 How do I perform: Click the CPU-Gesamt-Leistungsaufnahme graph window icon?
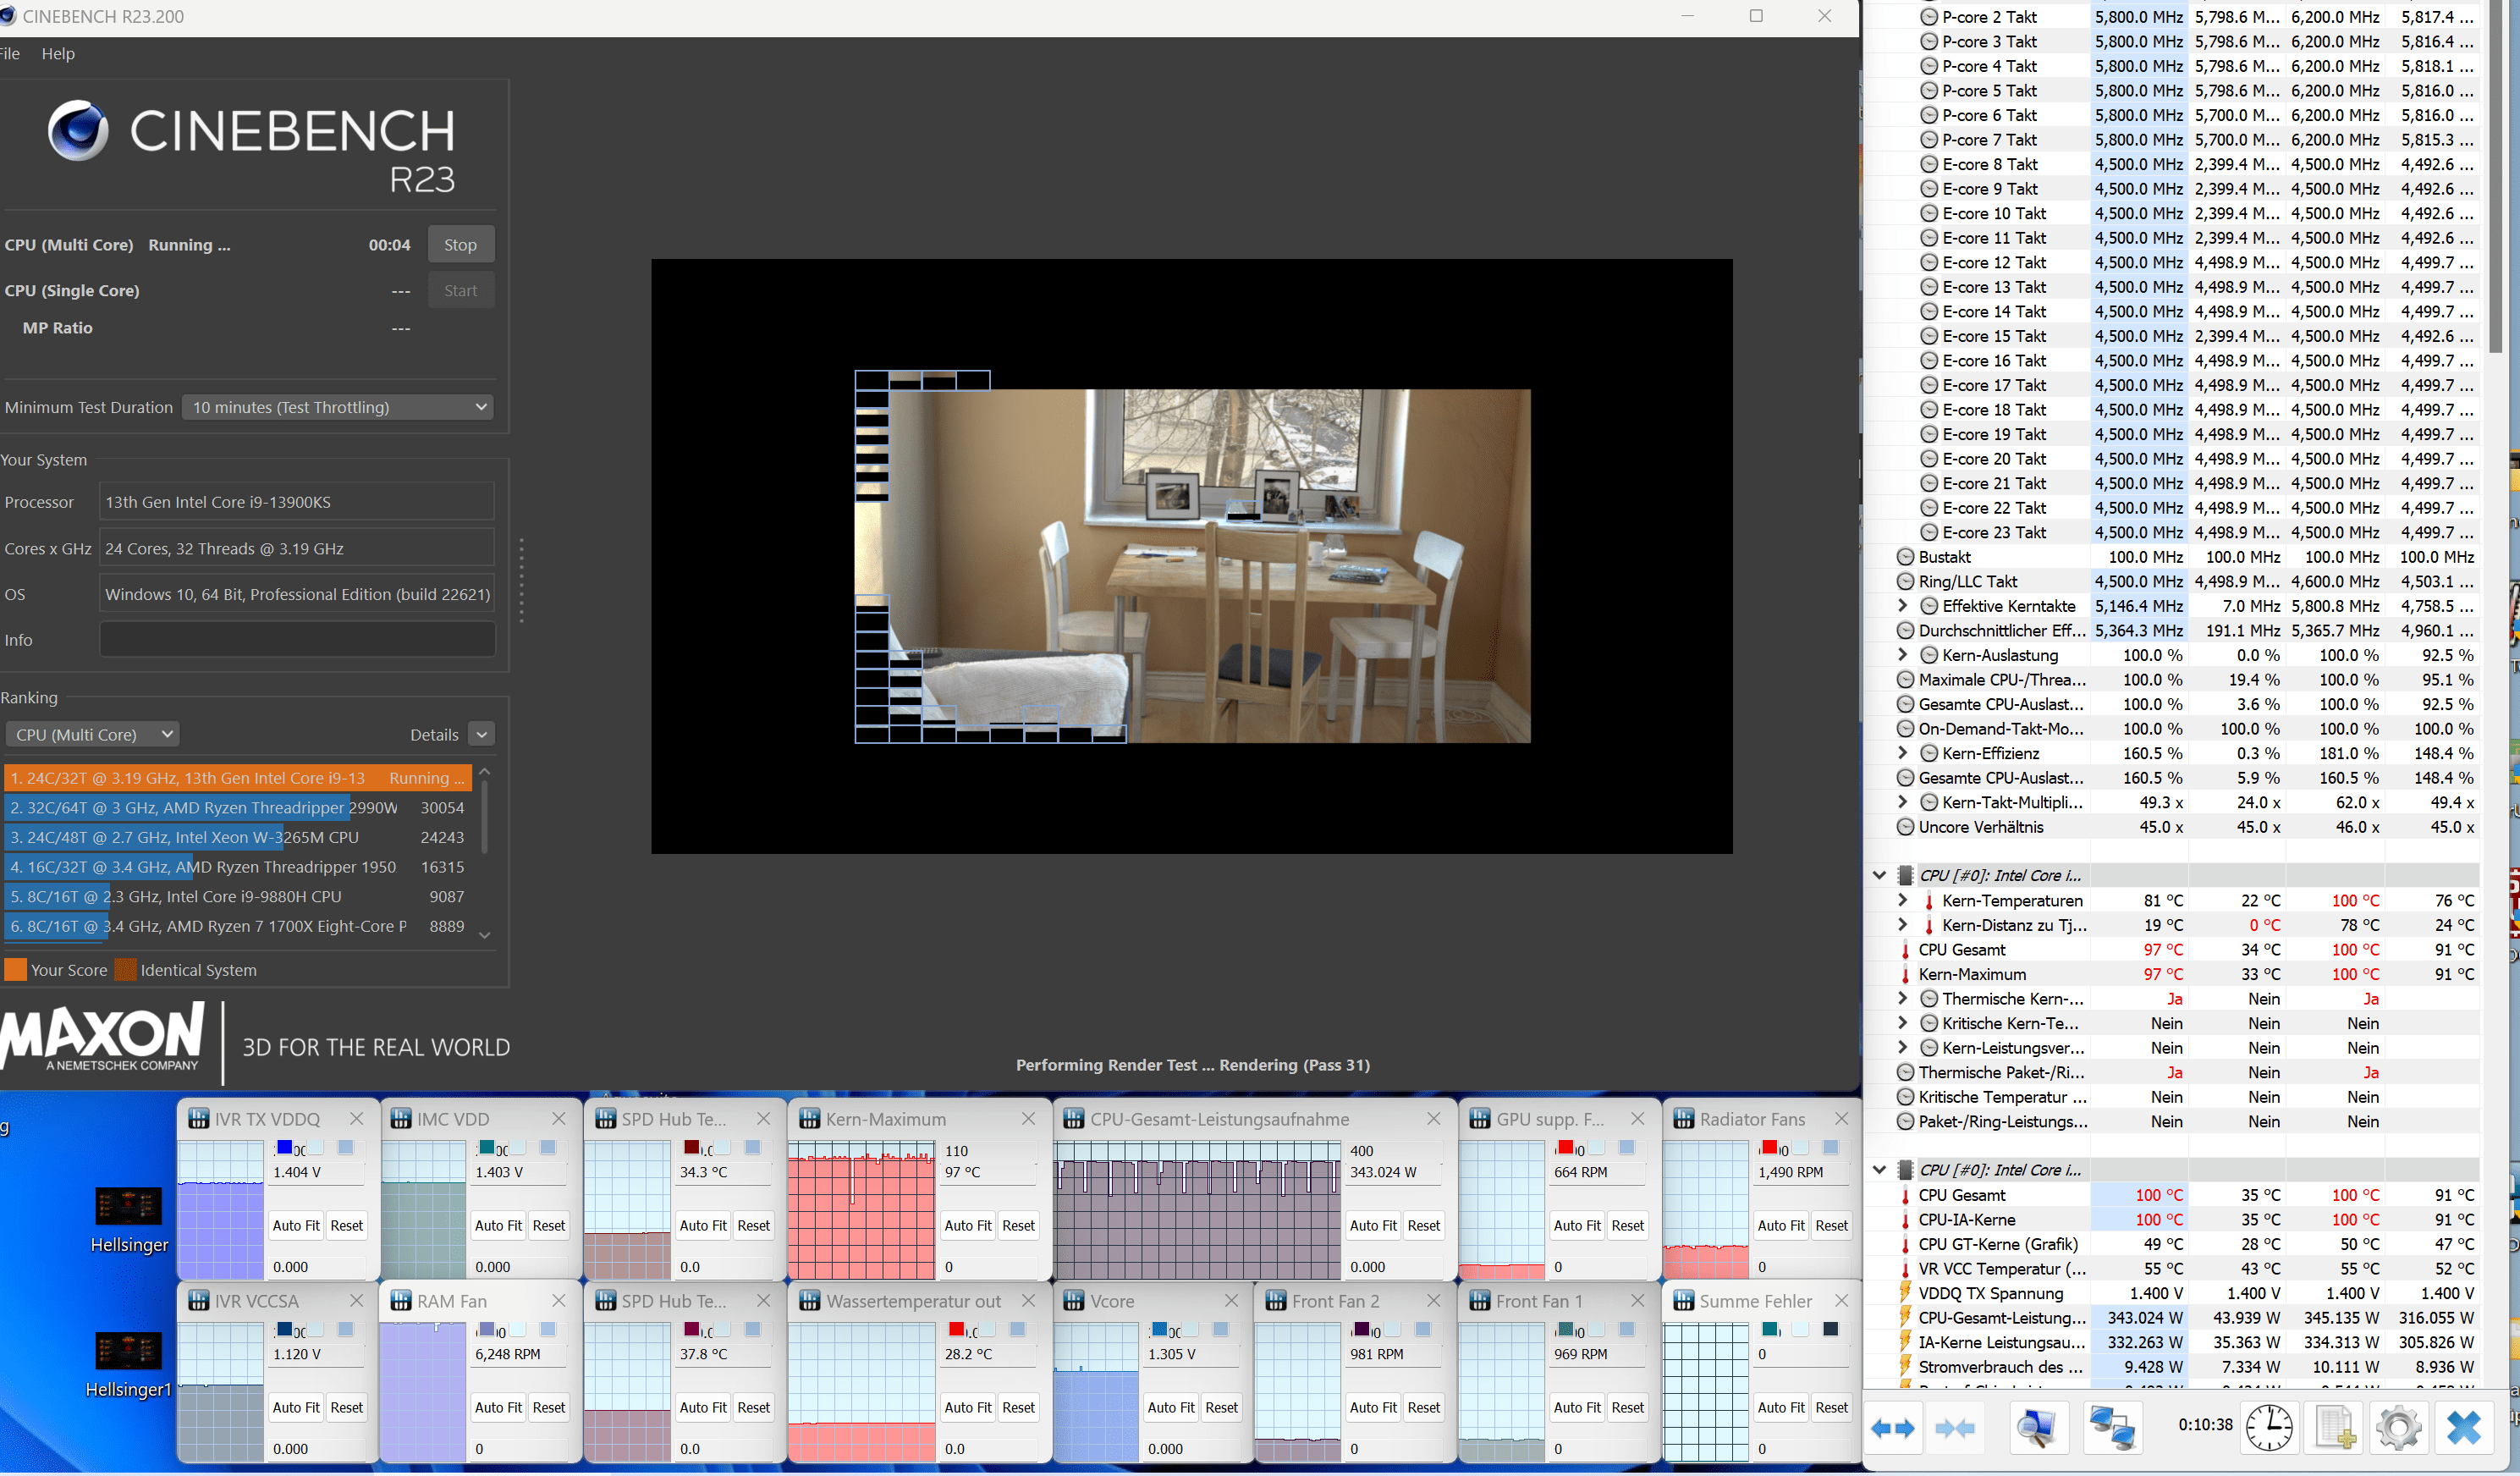(1074, 1119)
